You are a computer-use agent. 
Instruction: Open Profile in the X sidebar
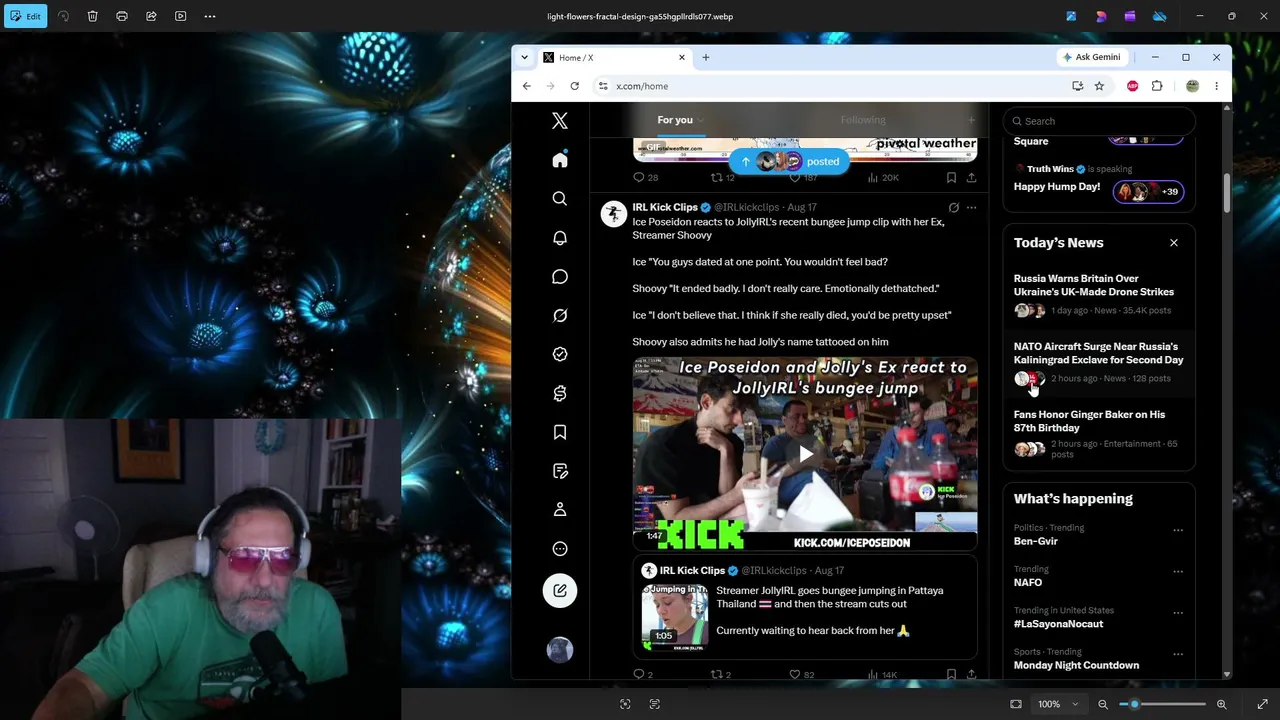point(560,510)
